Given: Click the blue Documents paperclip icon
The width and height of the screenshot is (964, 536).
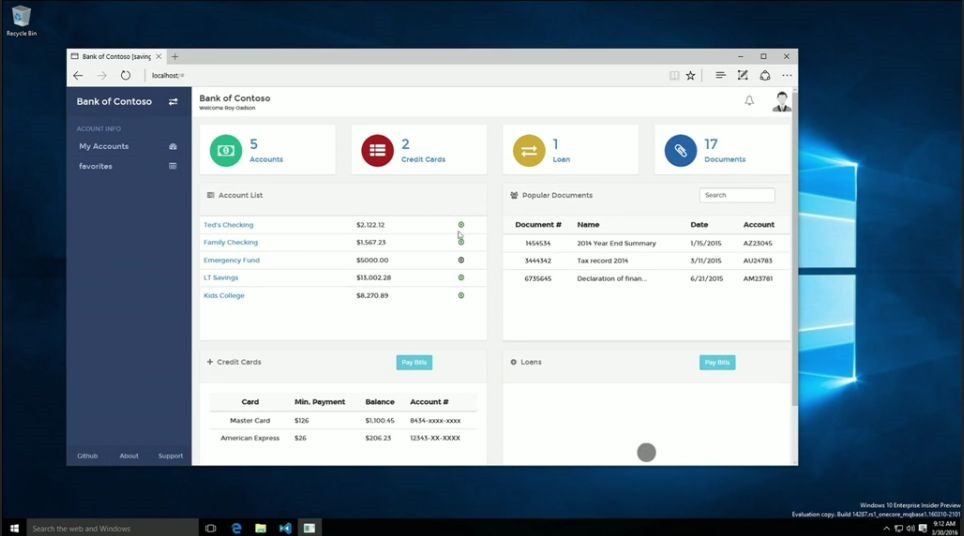Looking at the screenshot, I should pos(681,151).
